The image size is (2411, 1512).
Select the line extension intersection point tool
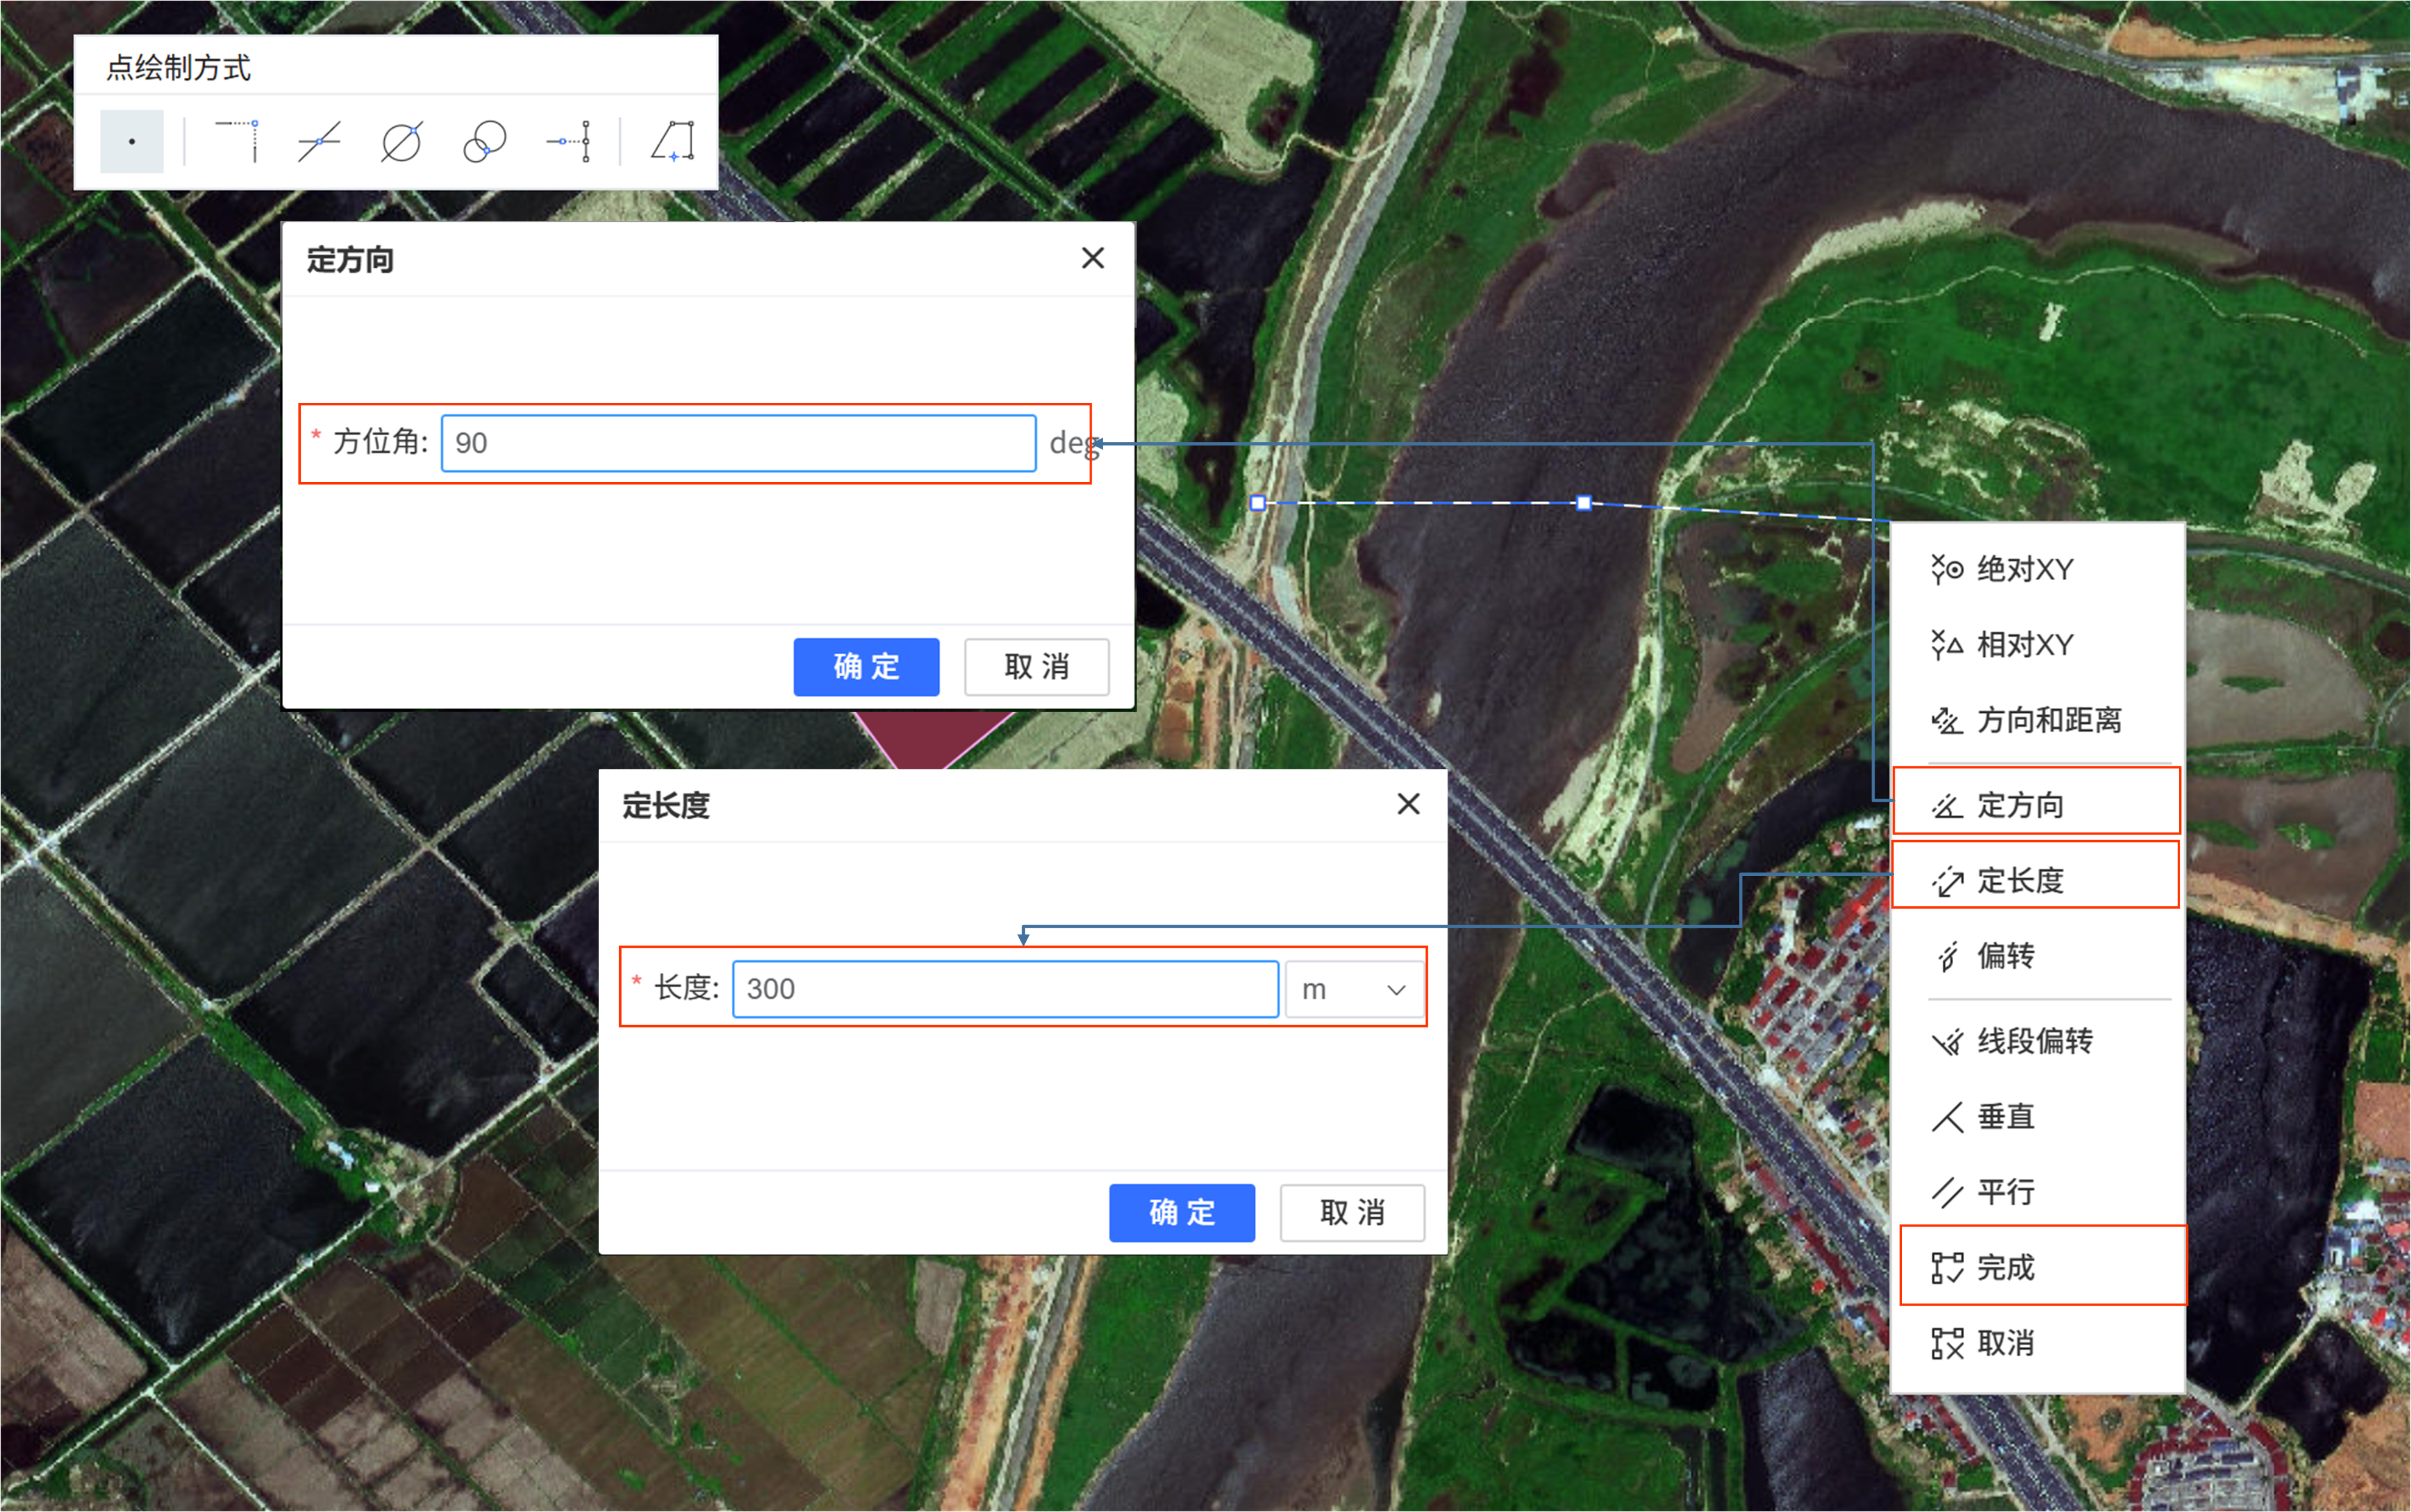tap(237, 141)
